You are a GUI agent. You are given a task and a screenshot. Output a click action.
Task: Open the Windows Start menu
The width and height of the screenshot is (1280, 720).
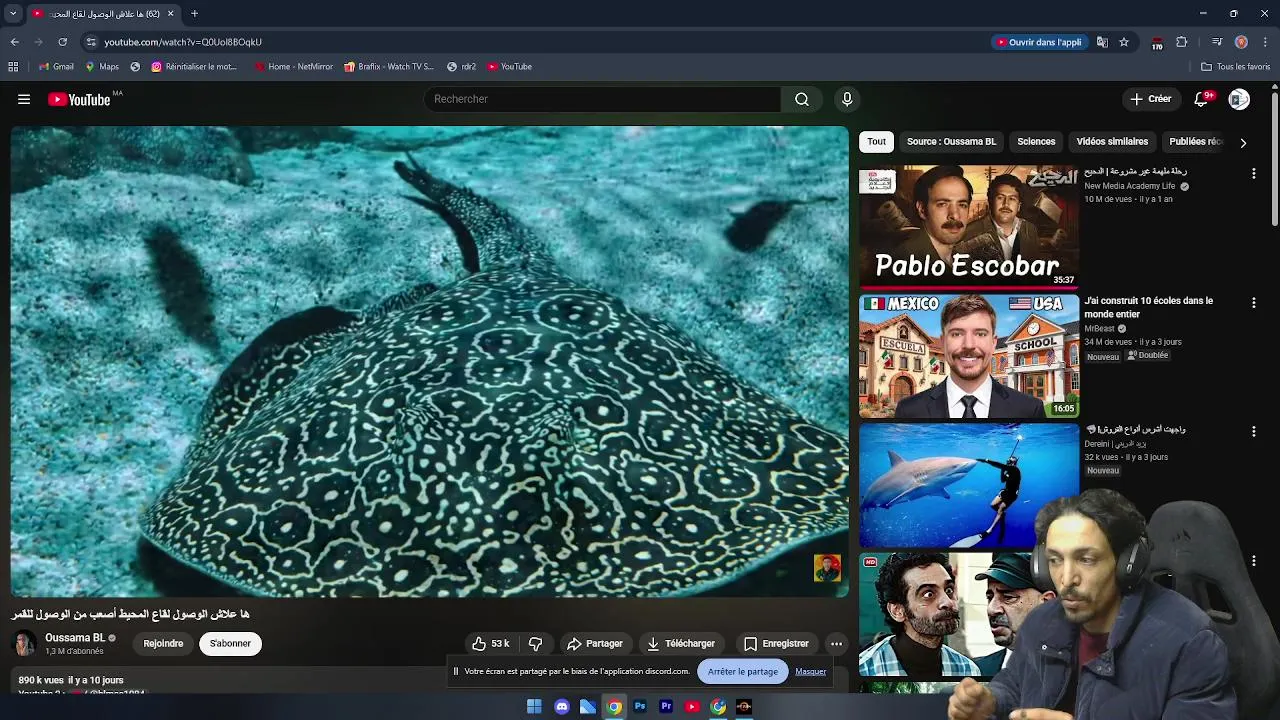535,707
